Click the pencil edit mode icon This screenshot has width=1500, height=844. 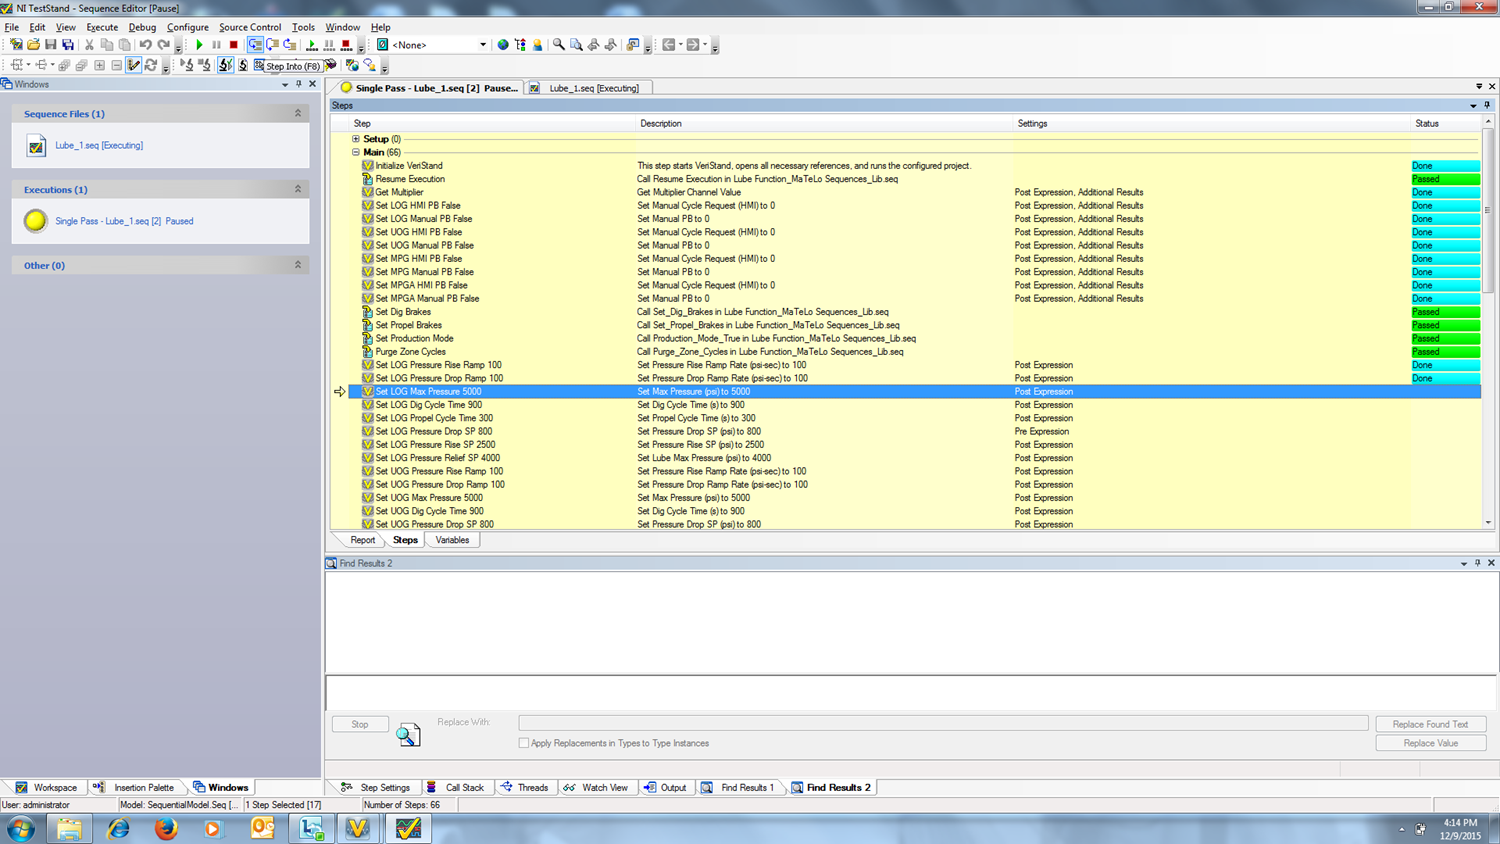coord(133,65)
